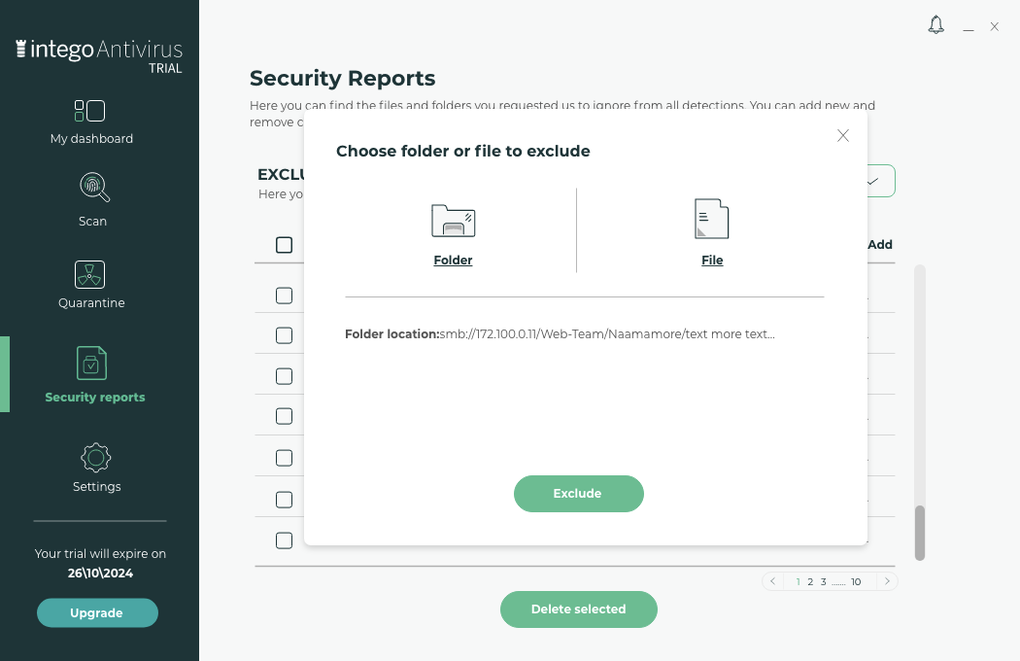Go to the next page arrow
The height and width of the screenshot is (661, 1020).
887,582
